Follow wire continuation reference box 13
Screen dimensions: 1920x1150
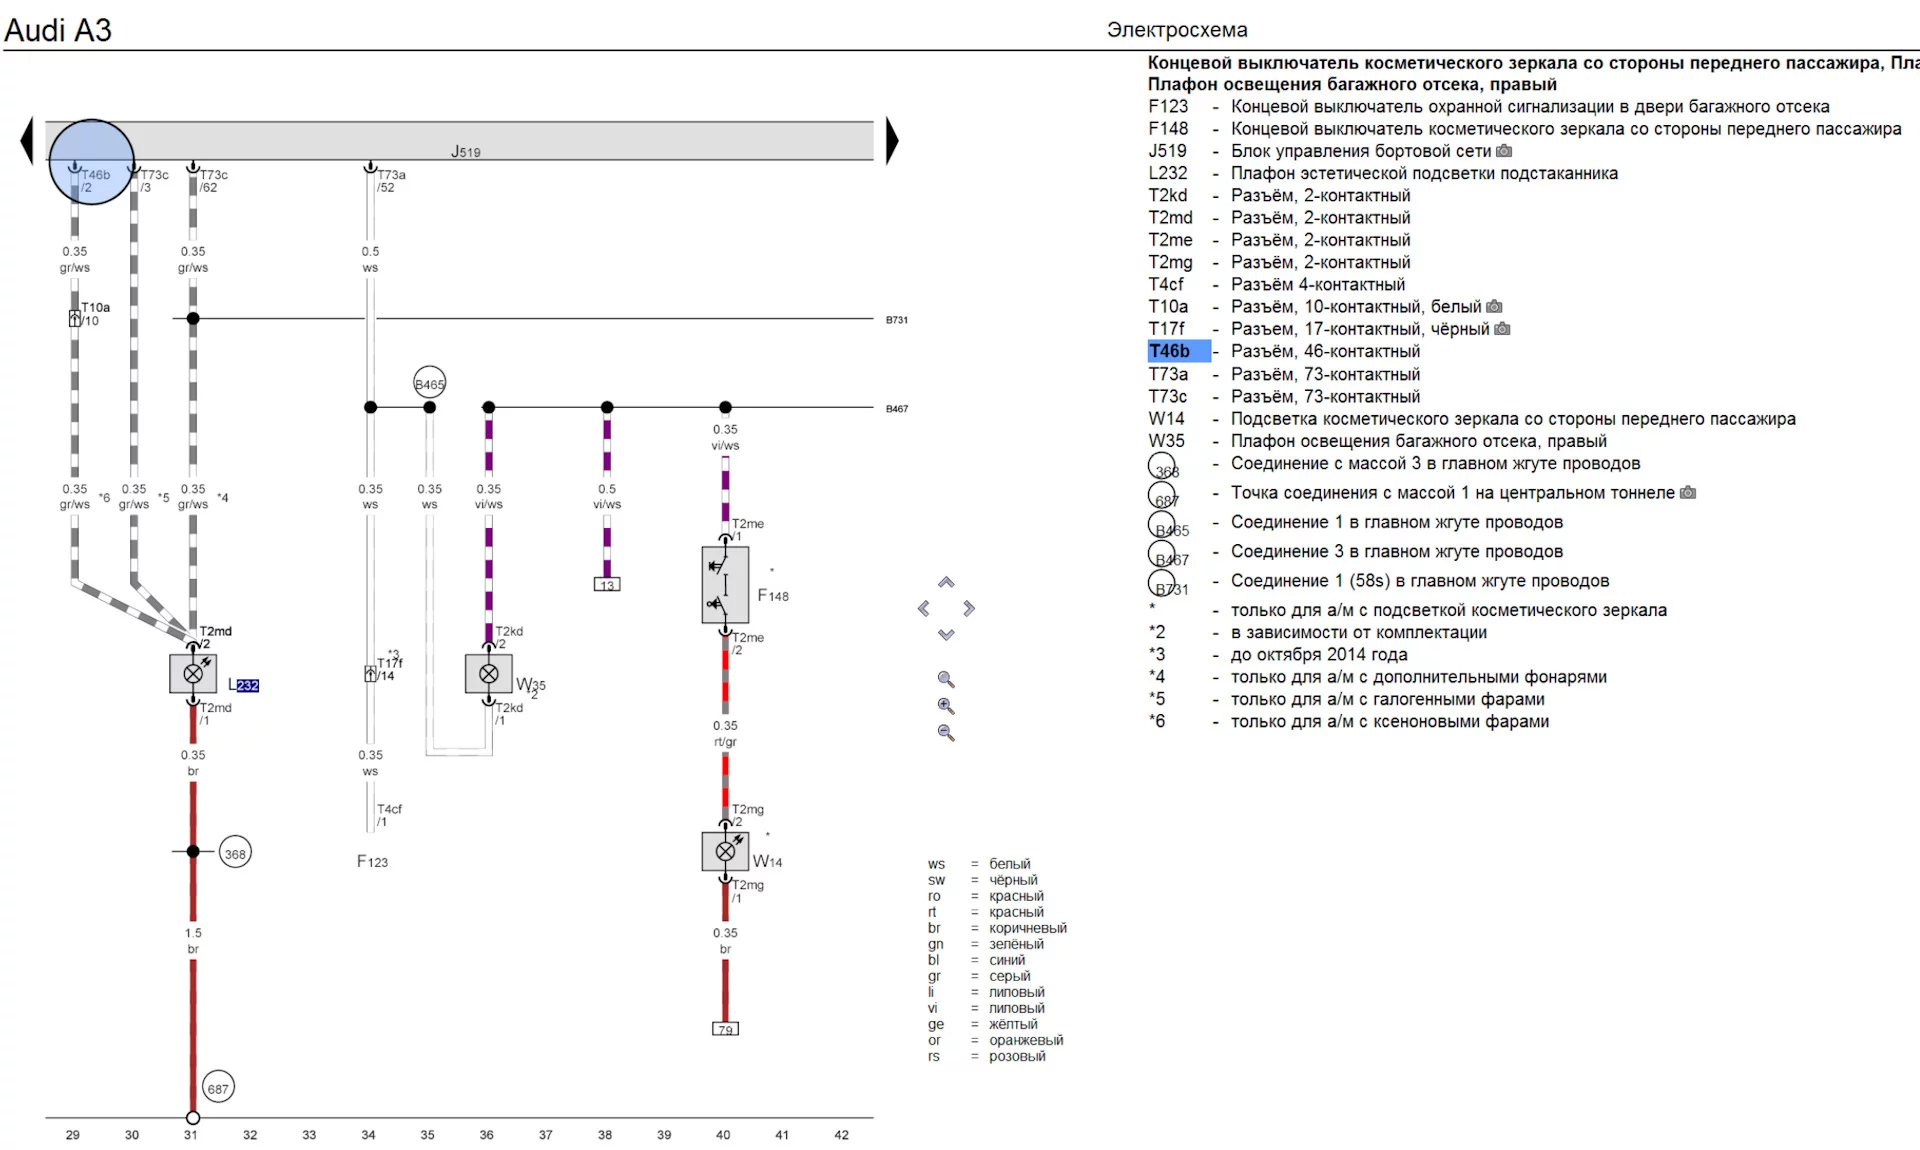pyautogui.click(x=607, y=585)
